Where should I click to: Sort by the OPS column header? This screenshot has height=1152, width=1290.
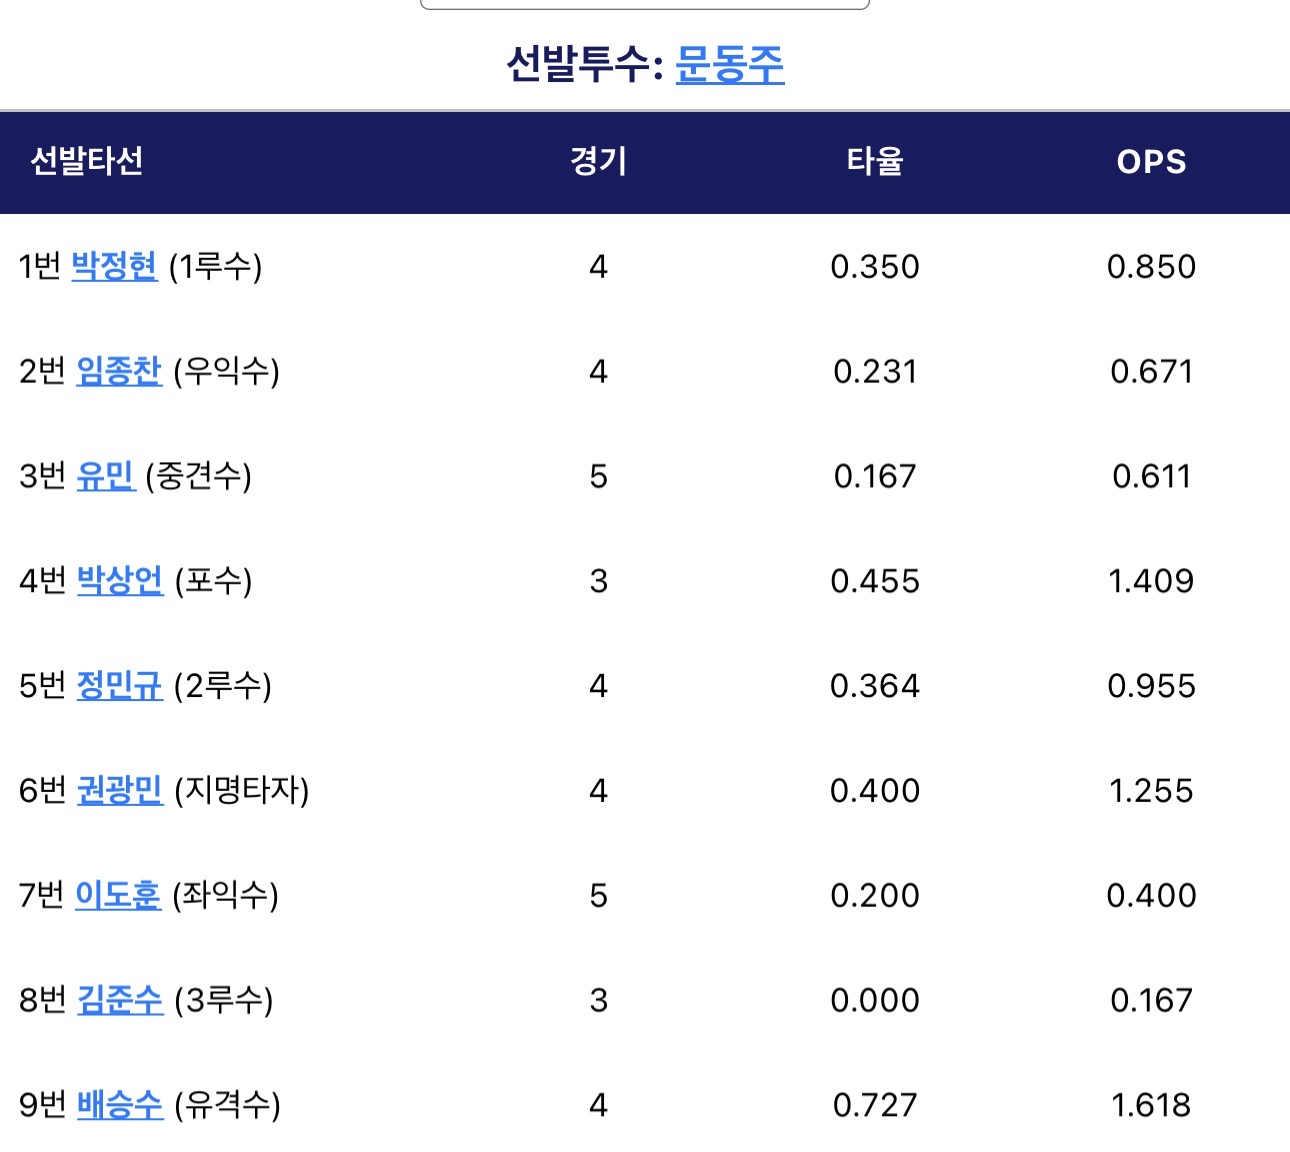pos(1151,162)
